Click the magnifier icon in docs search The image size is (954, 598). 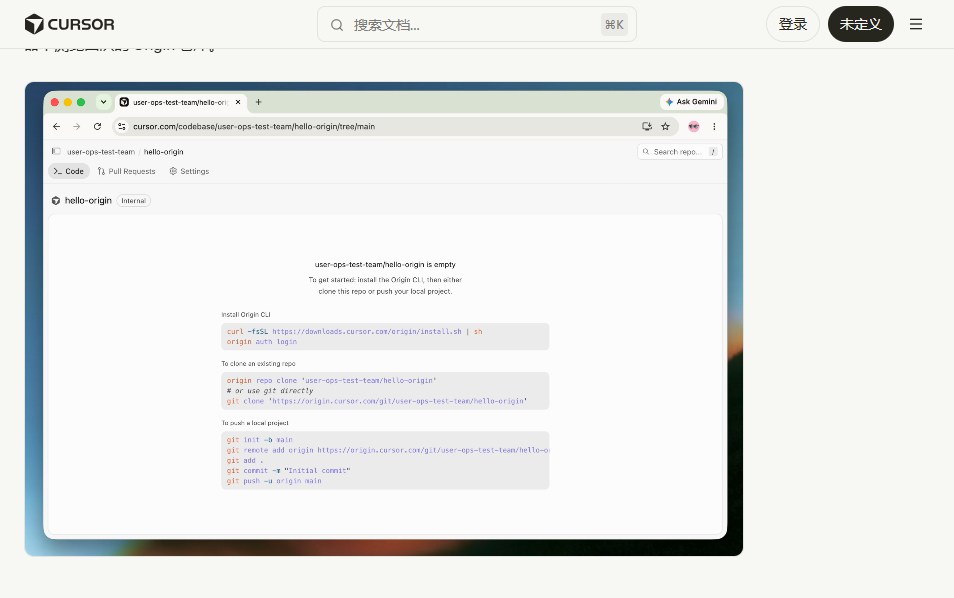tap(336, 25)
